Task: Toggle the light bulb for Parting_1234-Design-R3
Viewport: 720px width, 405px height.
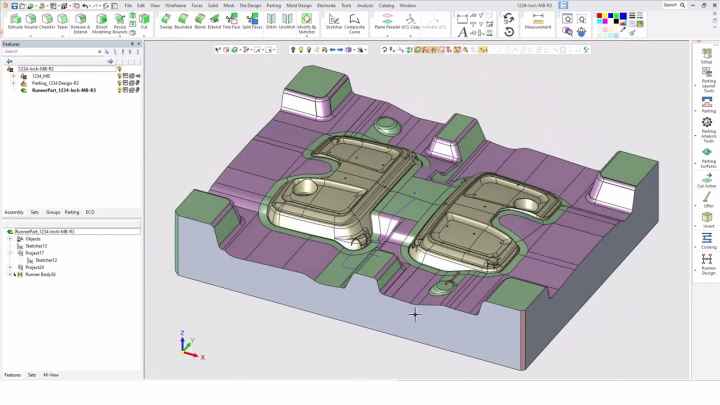Action: coord(119,83)
